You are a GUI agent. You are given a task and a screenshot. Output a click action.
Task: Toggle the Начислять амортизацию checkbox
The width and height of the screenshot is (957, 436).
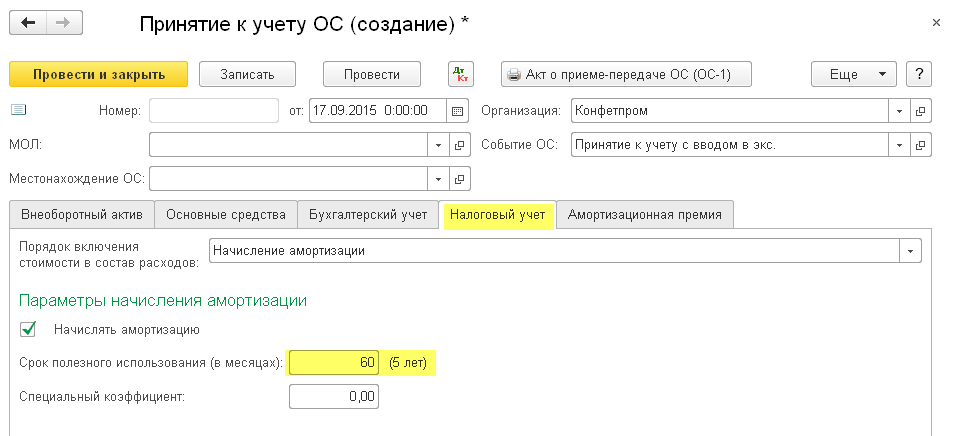(x=28, y=328)
